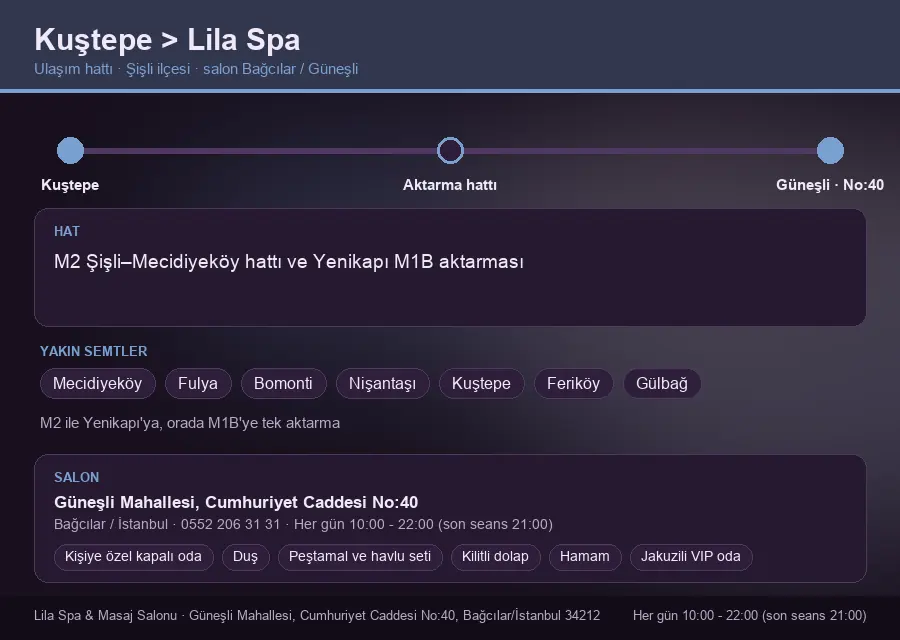The width and height of the screenshot is (900, 640).
Task: Select the Kuştepe neighborhood chip
Action: point(481,383)
